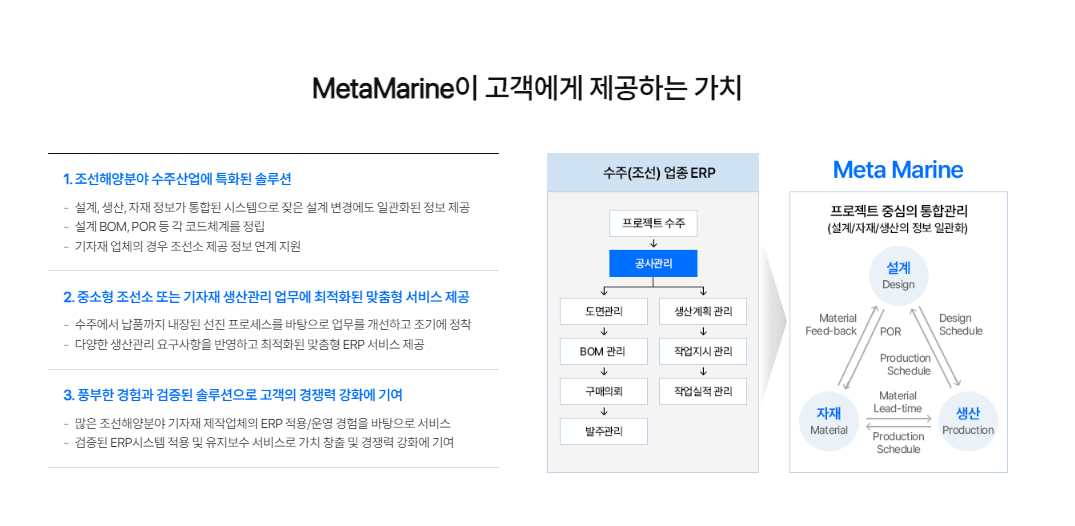1075x526 pixels.
Task: Click the BOM 관리 box
Action: coord(604,351)
